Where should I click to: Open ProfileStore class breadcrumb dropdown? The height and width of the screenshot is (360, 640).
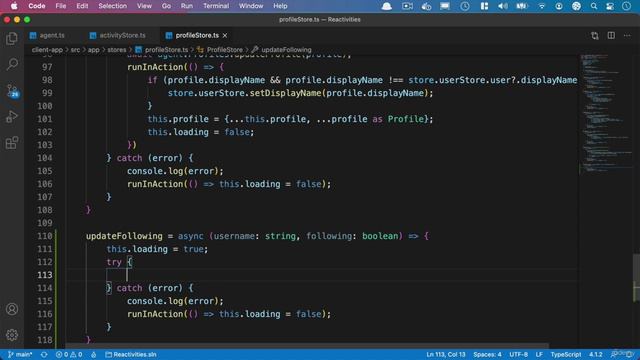(220, 50)
